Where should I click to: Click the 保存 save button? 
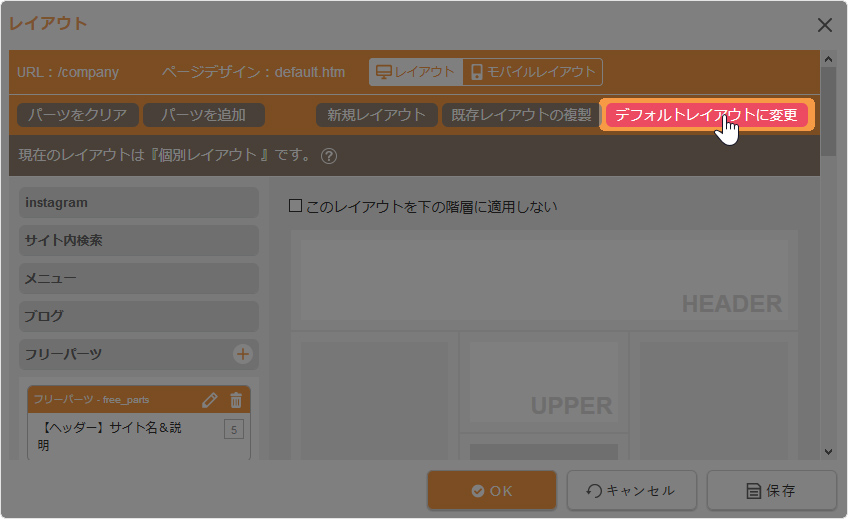[x=771, y=491]
